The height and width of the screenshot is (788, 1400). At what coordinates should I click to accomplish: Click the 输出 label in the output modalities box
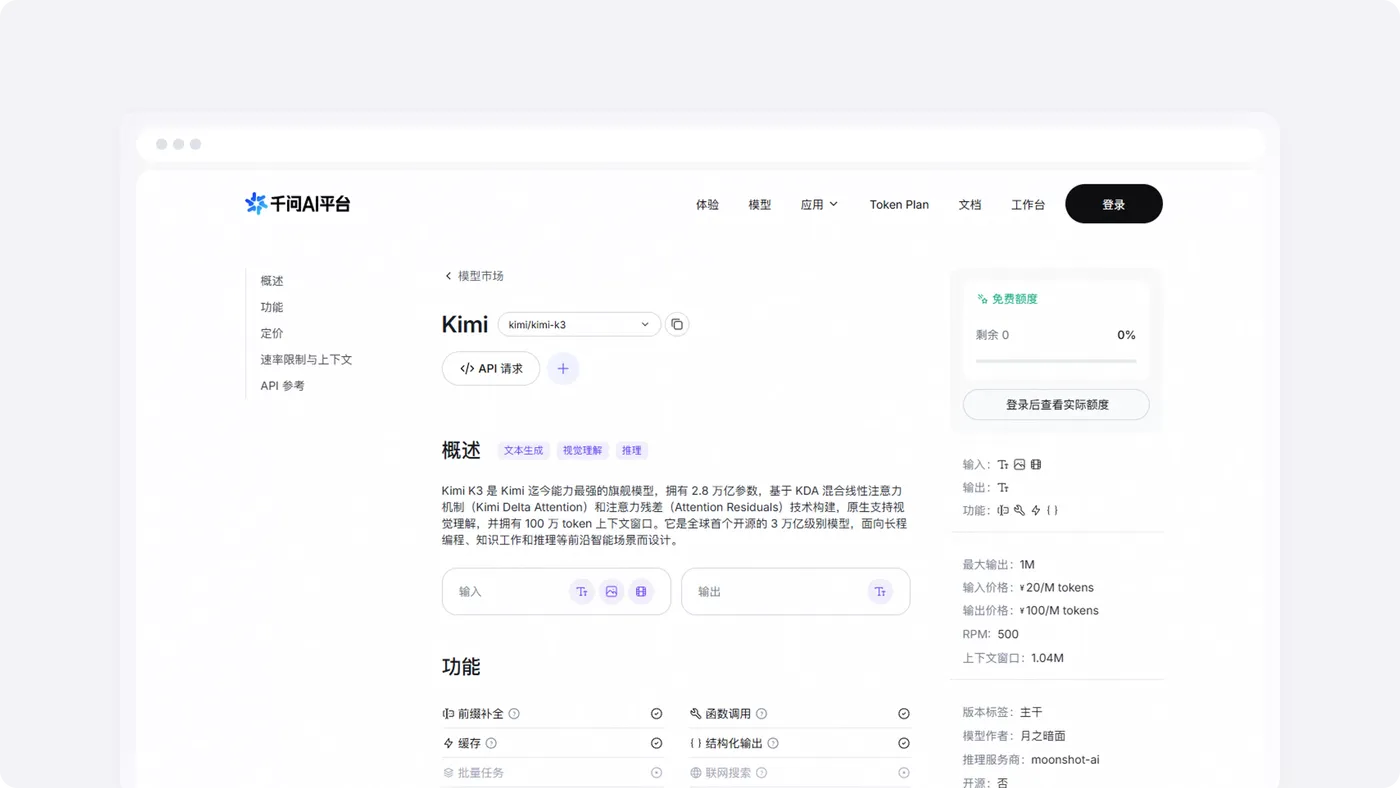coord(709,592)
